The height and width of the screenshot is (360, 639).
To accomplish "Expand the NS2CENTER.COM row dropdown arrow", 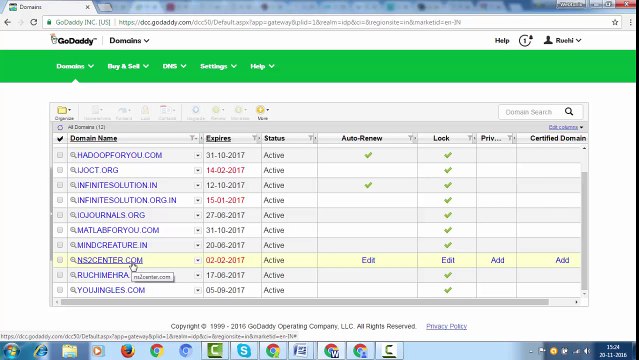I will [x=198, y=260].
